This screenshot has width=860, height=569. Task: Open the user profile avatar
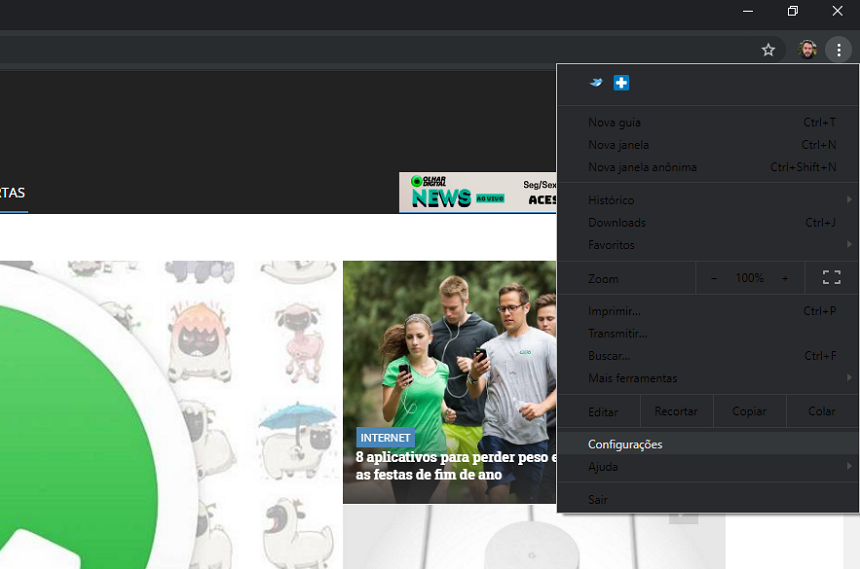(x=807, y=50)
